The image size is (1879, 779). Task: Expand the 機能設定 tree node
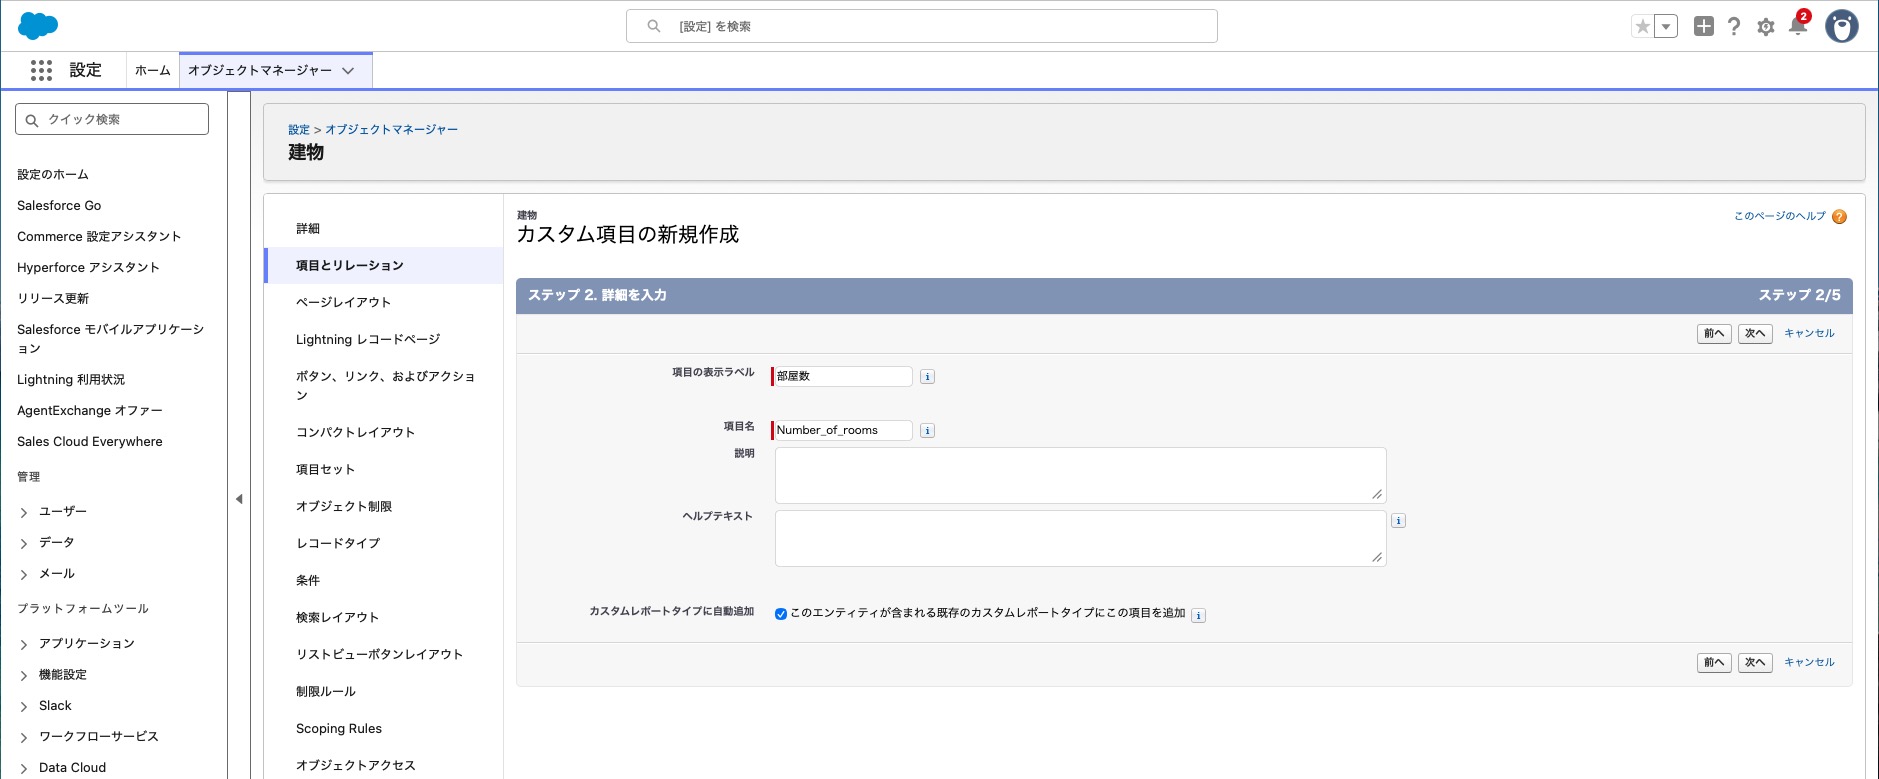[x=24, y=675]
